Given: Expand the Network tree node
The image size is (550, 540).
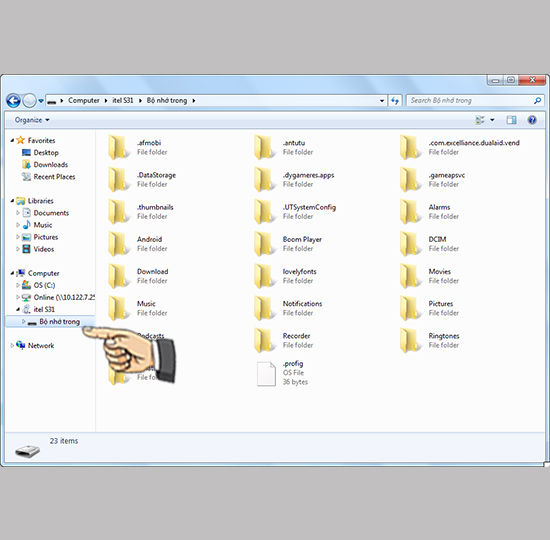Looking at the screenshot, I should point(12,346).
